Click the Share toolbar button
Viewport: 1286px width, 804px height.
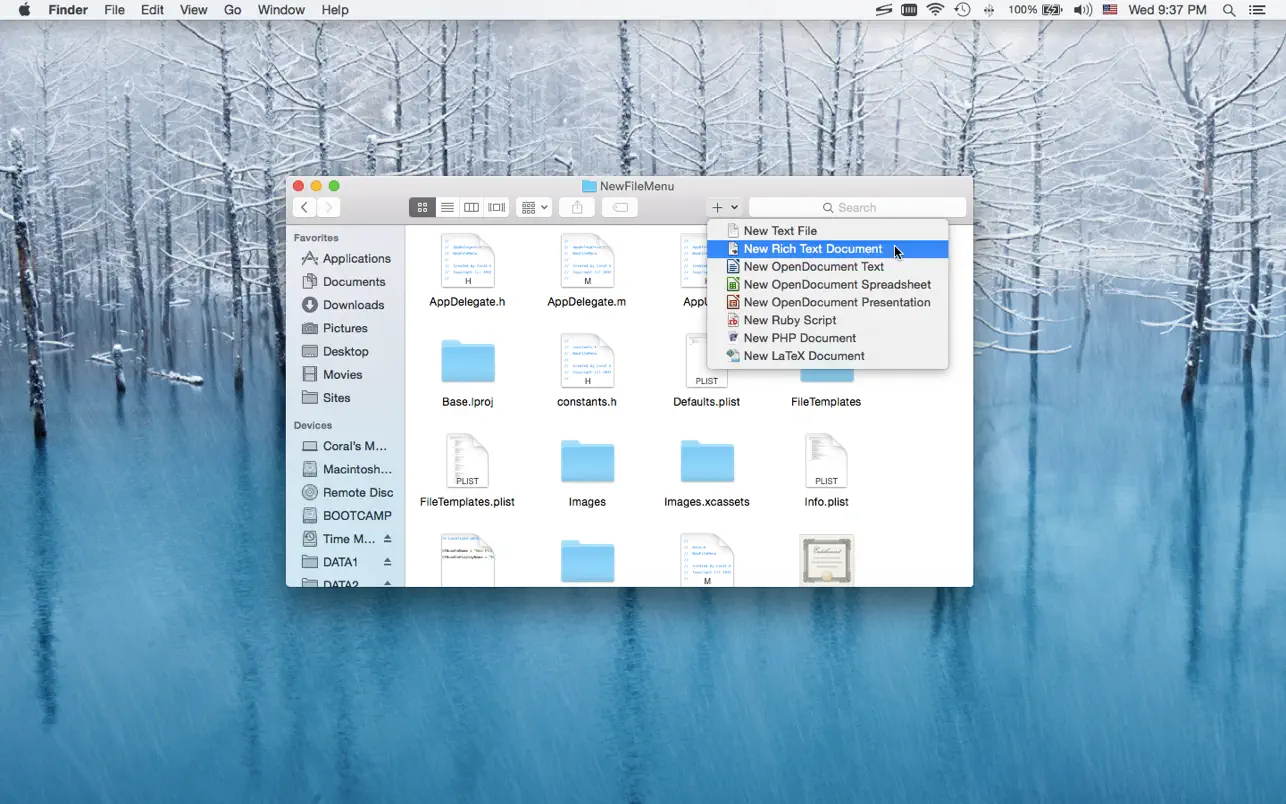[577, 207]
